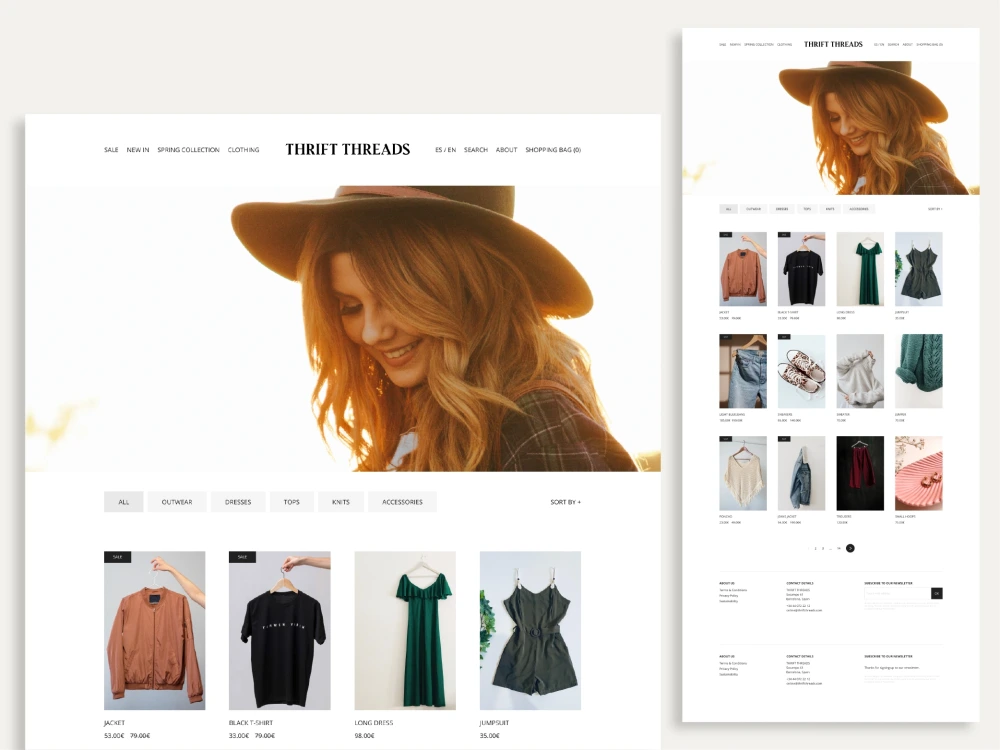Open white sweater thumbnail in preview grid
Screen dimensions: 1000x750
point(860,371)
